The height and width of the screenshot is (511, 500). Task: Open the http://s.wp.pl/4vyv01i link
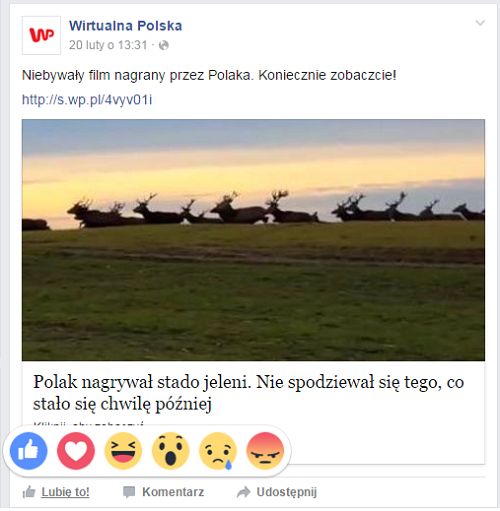[x=87, y=100]
